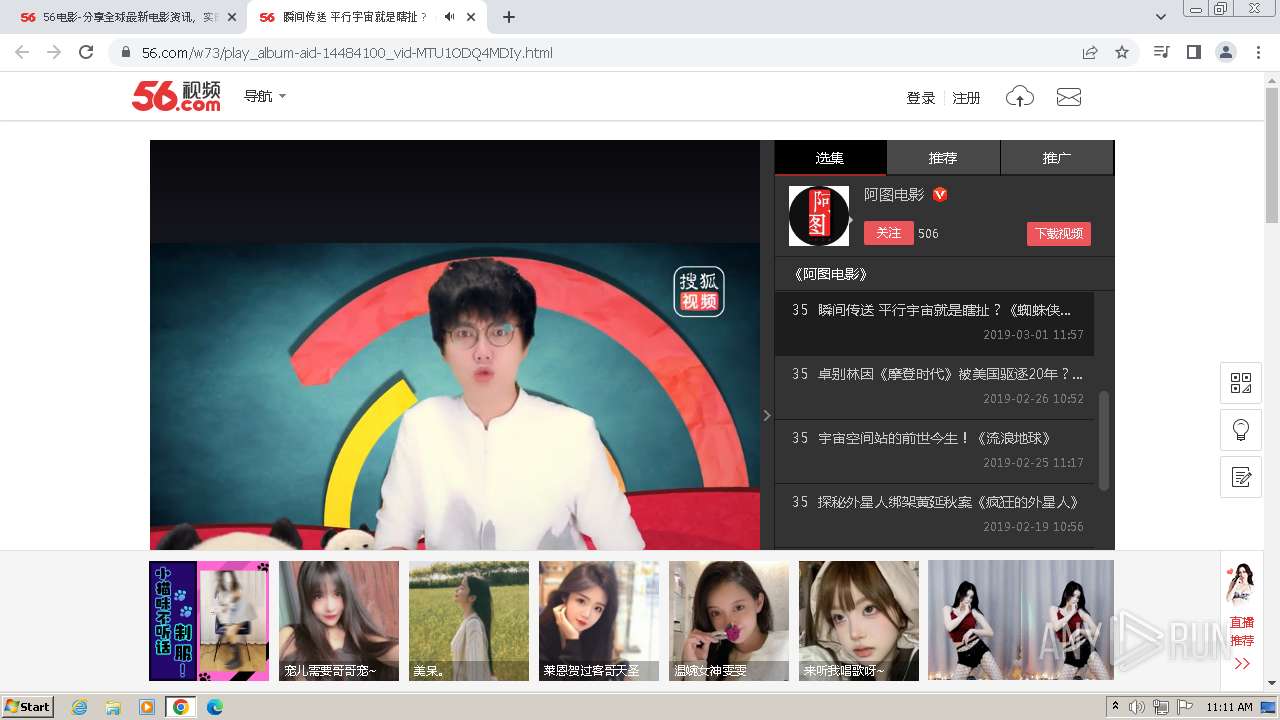Click the 下载视频 download button

click(x=1058, y=233)
